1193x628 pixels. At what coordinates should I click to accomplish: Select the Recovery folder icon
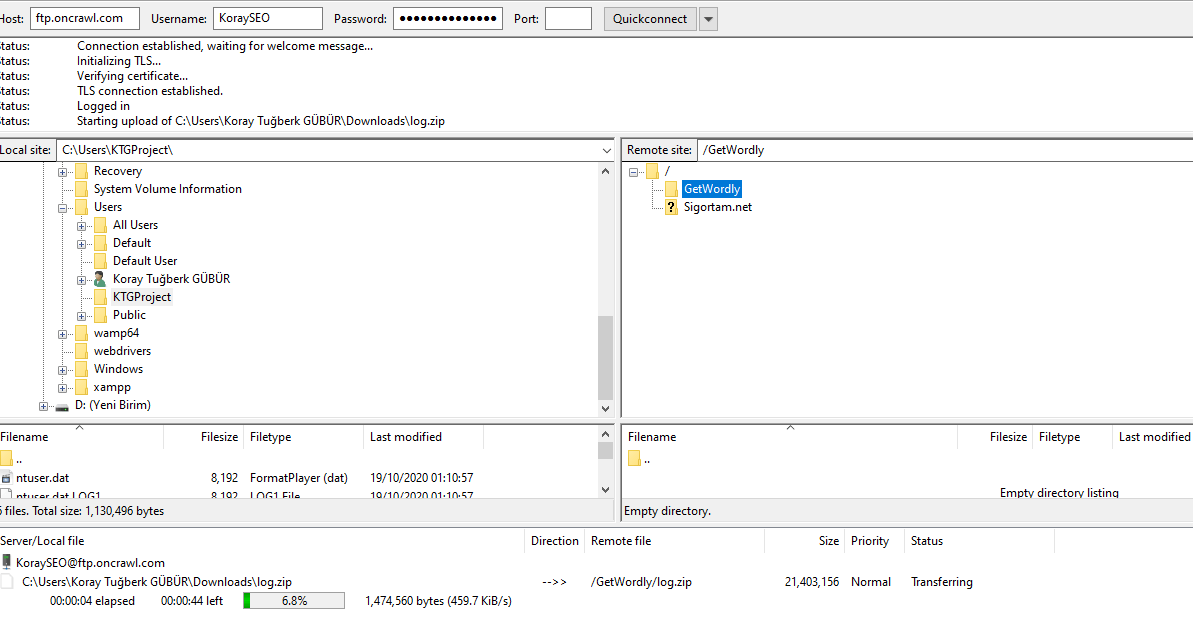[x=81, y=171]
